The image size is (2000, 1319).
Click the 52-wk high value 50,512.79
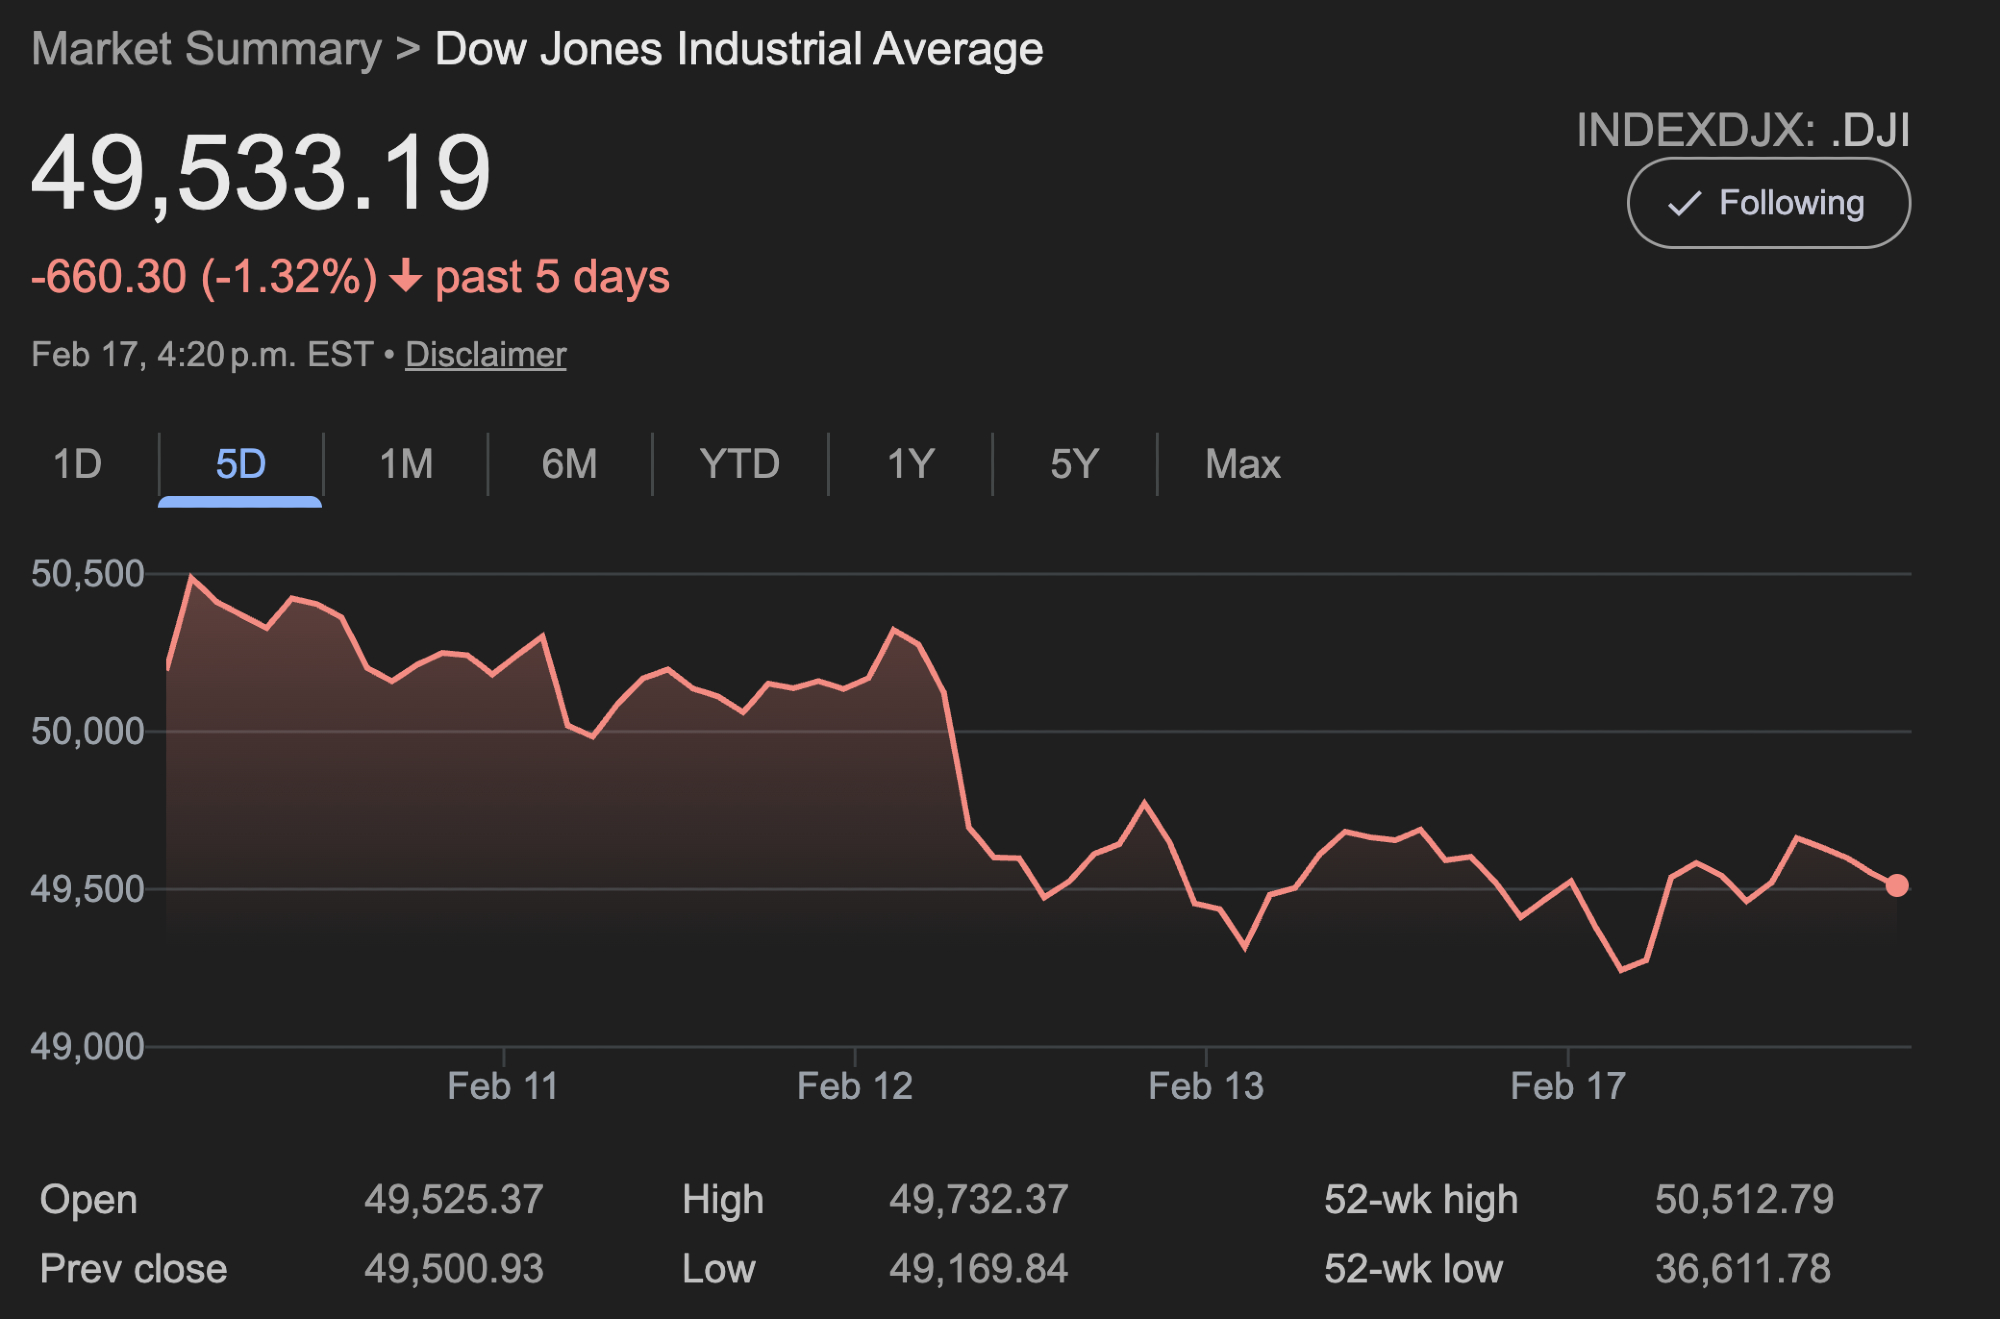pos(1744,1199)
